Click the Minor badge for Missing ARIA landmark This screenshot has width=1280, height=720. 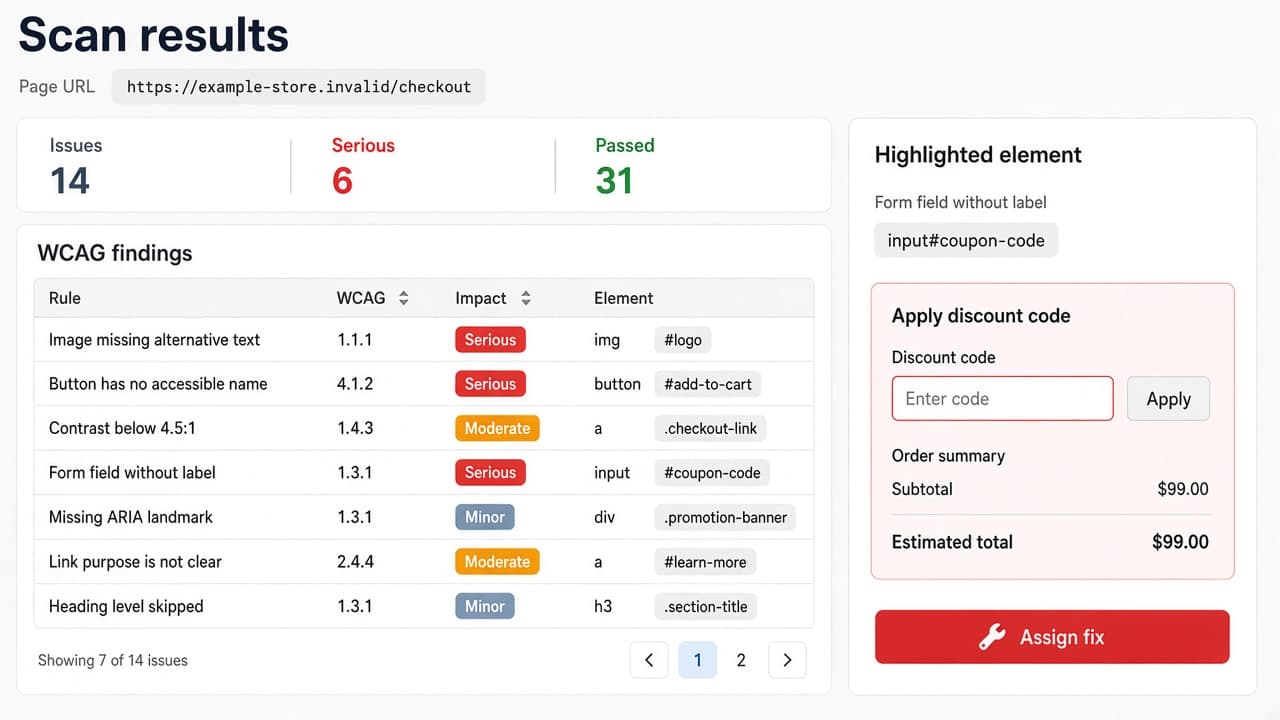tap(485, 517)
